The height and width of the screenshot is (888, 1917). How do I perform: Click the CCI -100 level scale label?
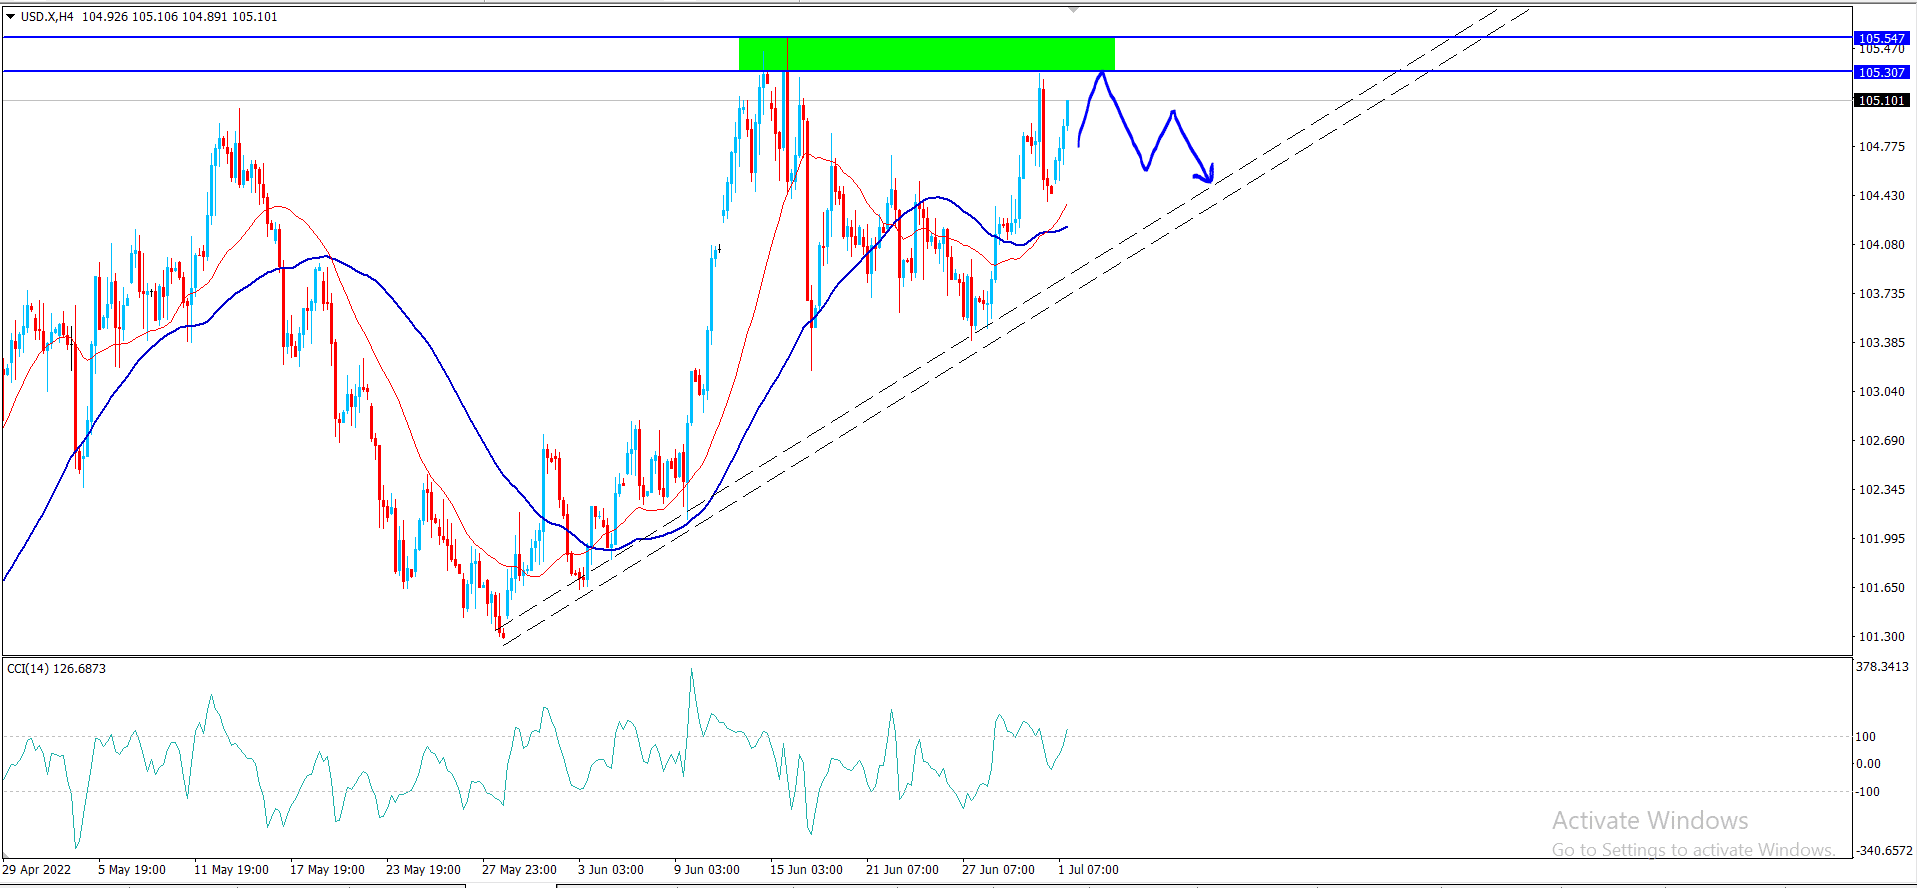(1867, 792)
